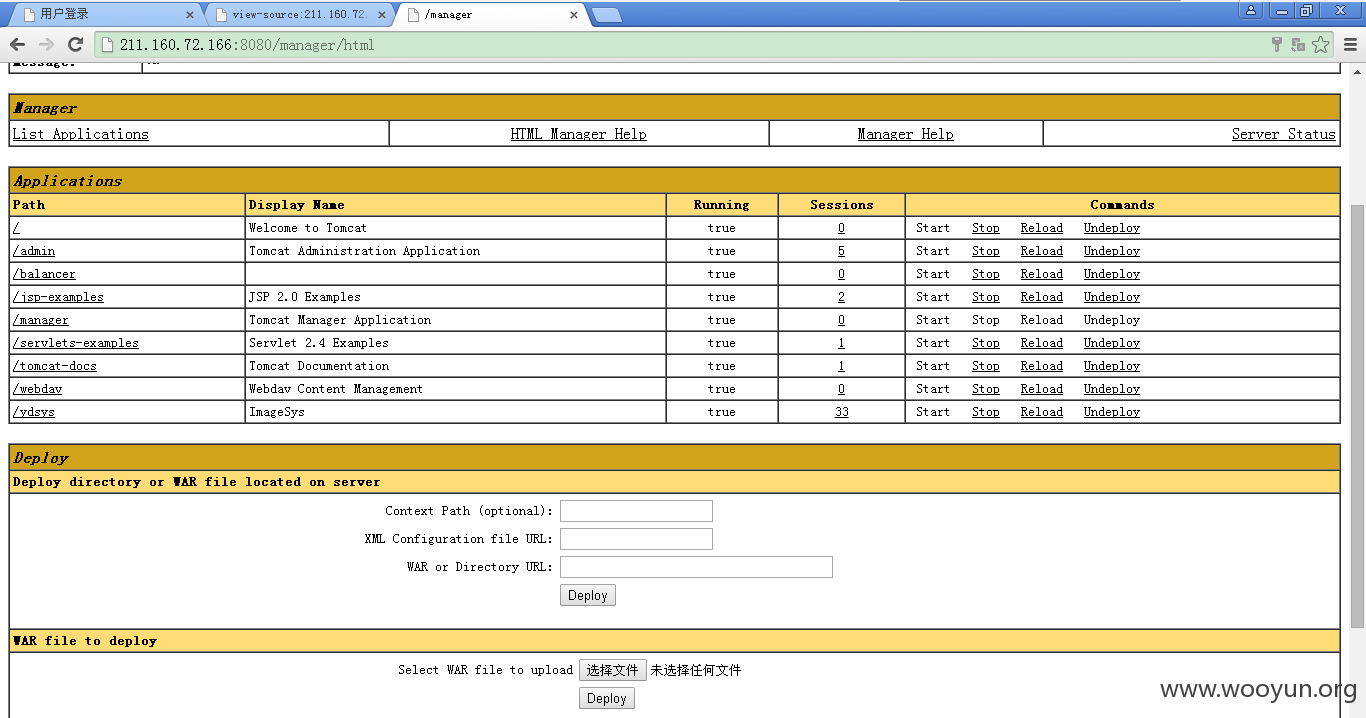This screenshot has height=718, width=1366.
Task: Open the Server Status link
Action: pyautogui.click(x=1284, y=134)
